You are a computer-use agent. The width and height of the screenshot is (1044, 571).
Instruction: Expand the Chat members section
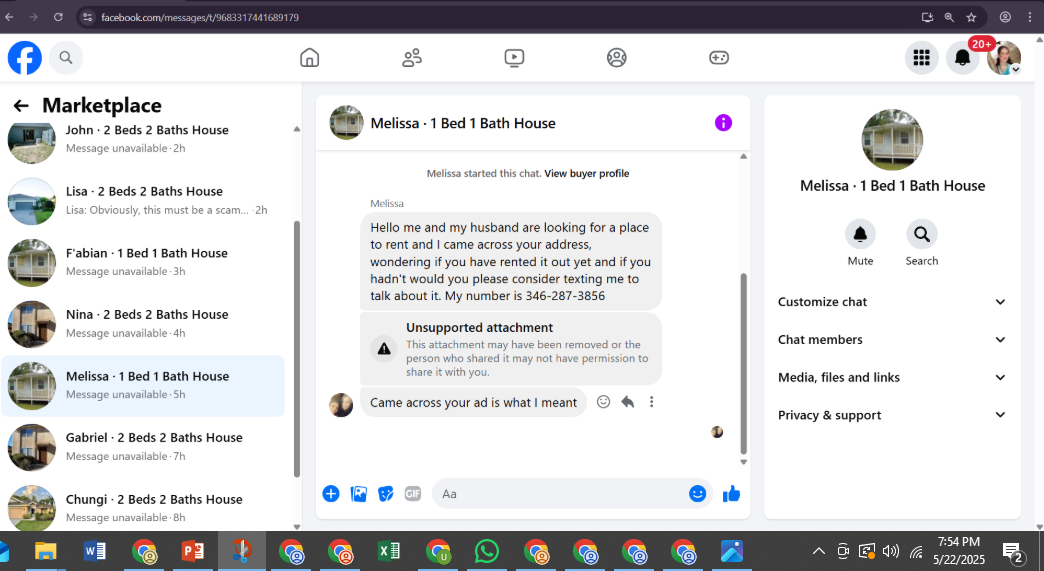pos(892,339)
